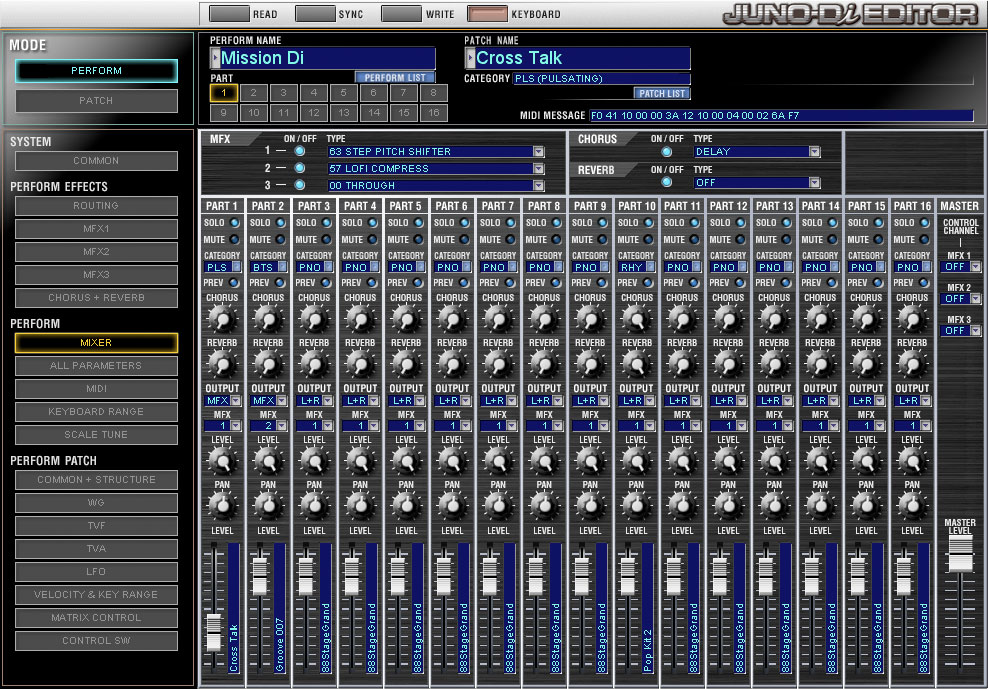This screenshot has height=689, width=988.
Task: Click the Part 7 reverb send knob
Action: tap(498, 364)
